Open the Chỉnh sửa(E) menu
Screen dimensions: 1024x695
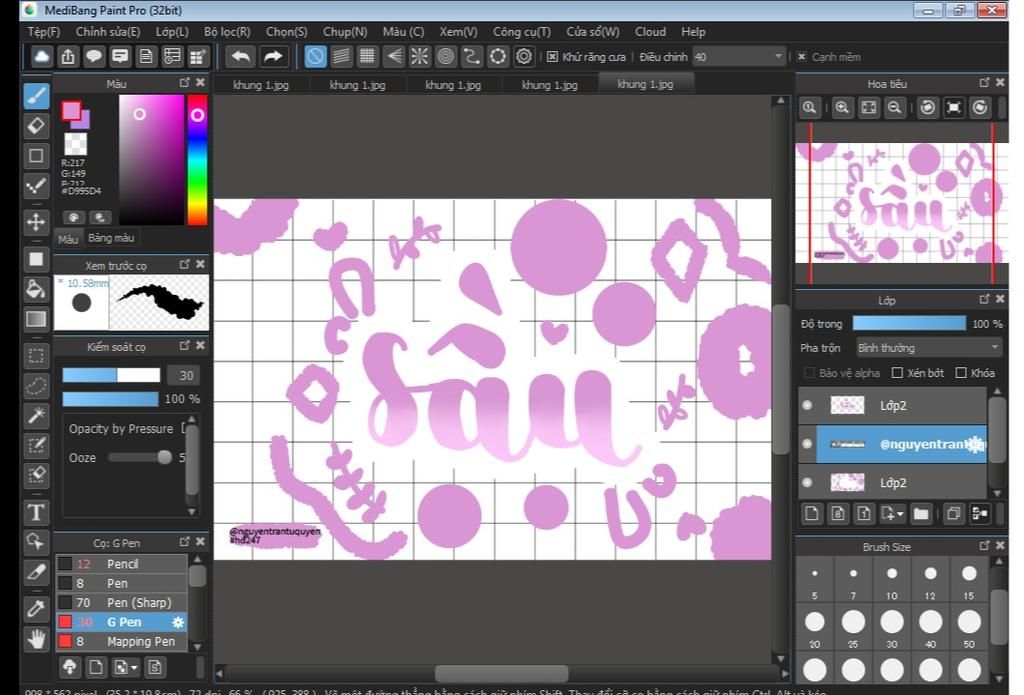[x=108, y=31]
